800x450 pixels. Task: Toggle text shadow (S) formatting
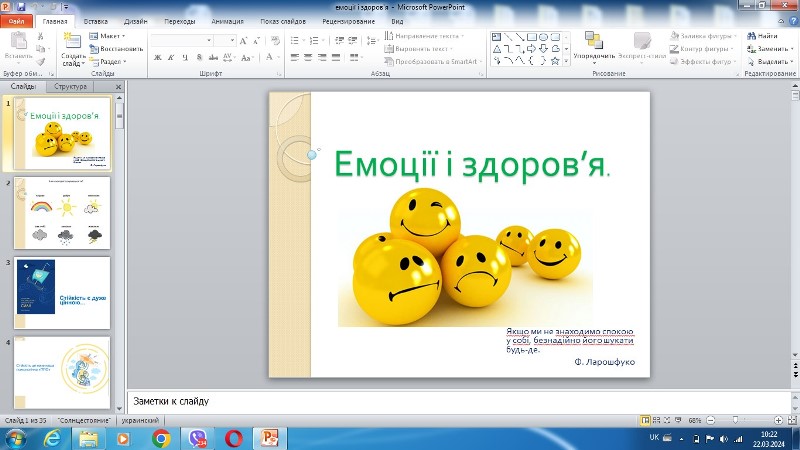199,58
